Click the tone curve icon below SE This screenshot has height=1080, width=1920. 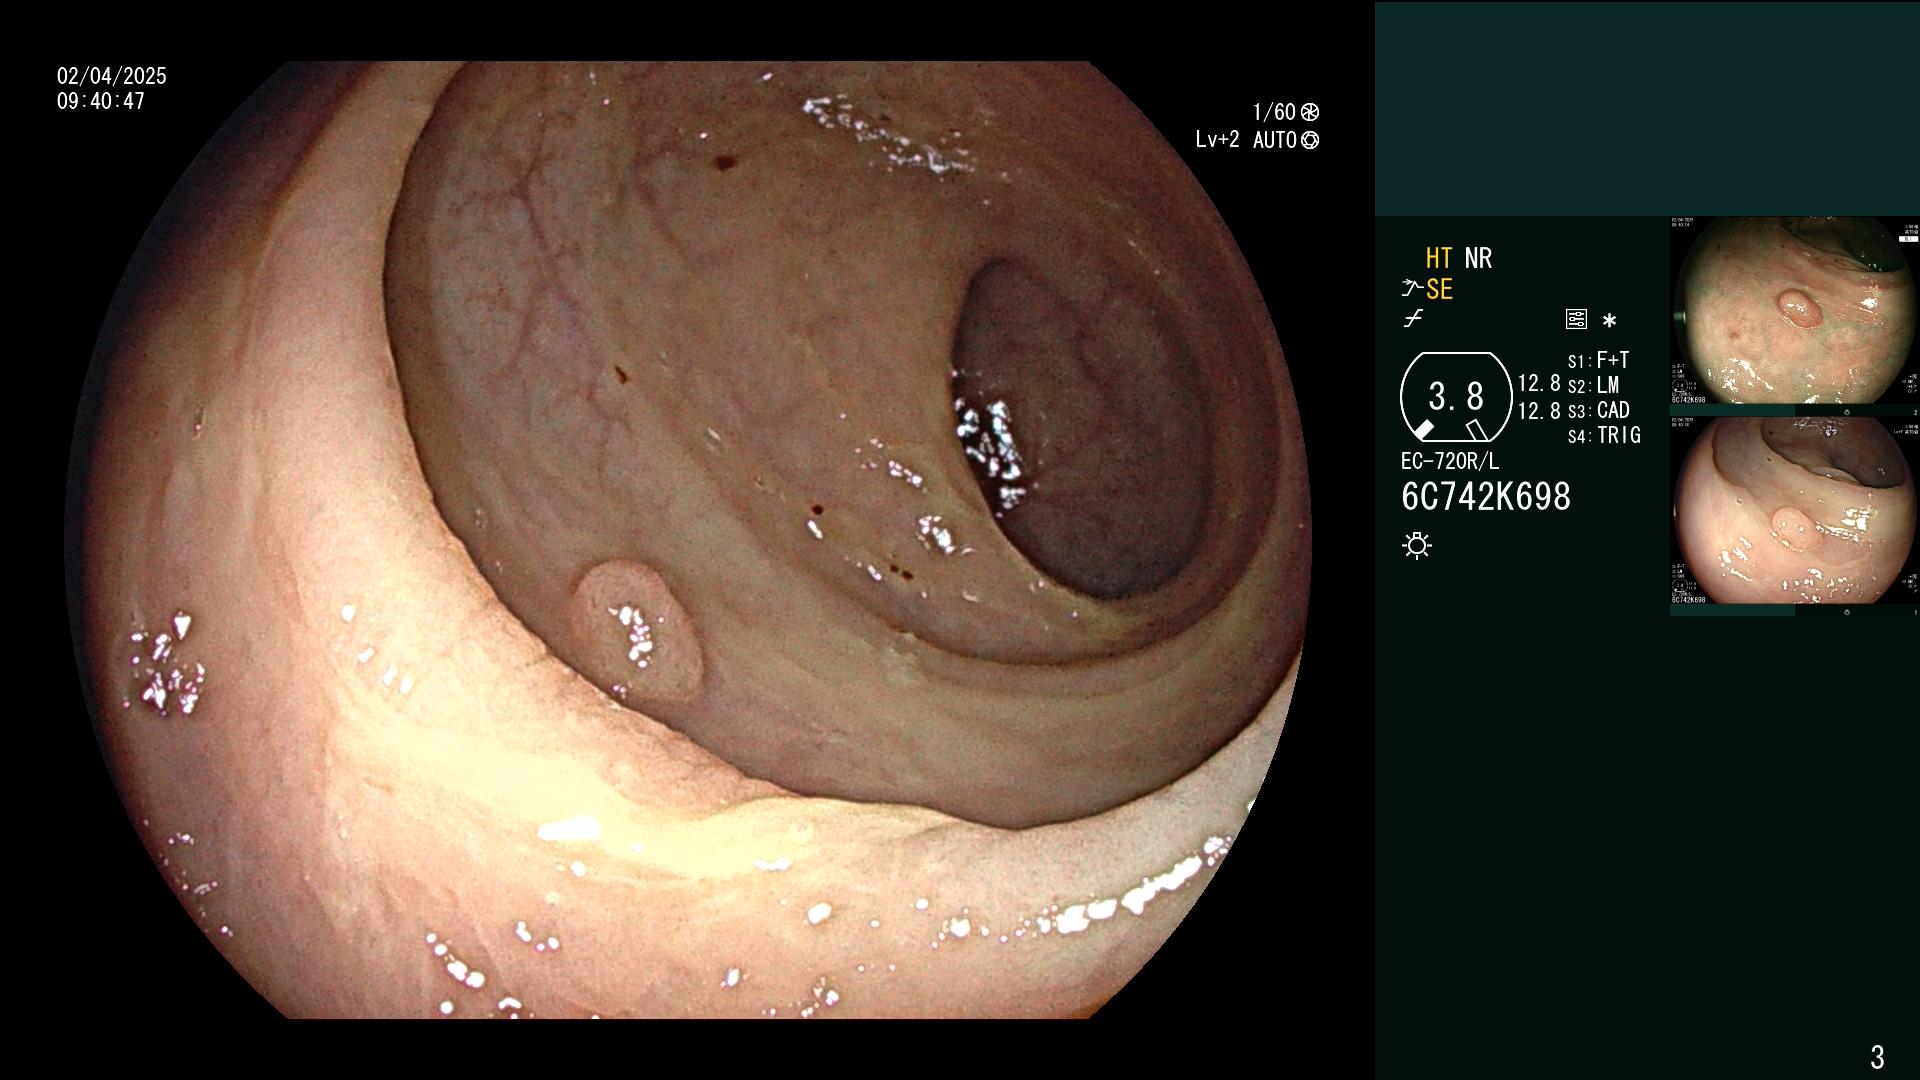[x=1413, y=319]
